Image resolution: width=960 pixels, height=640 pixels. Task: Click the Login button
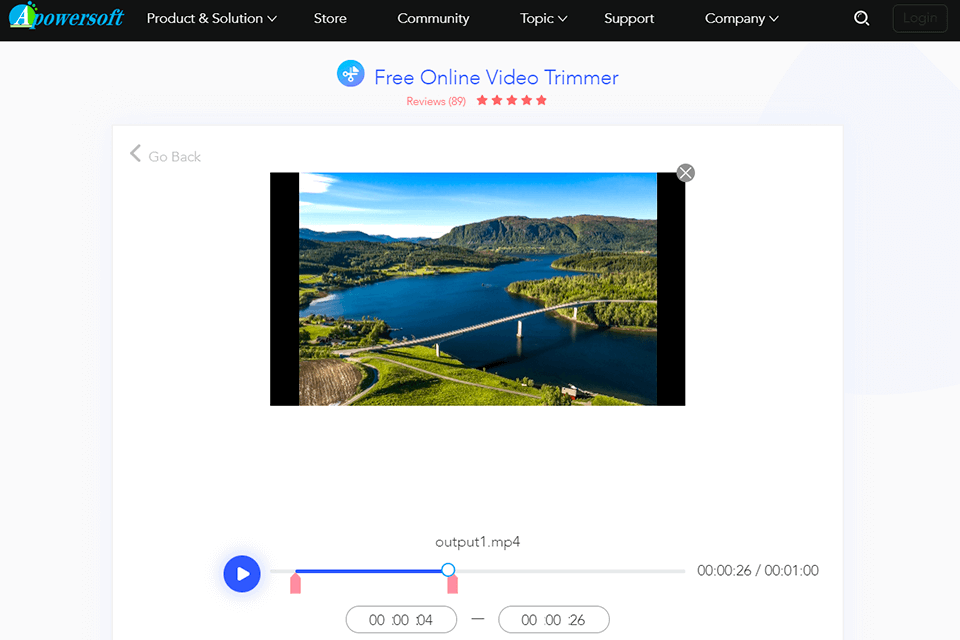pos(920,18)
